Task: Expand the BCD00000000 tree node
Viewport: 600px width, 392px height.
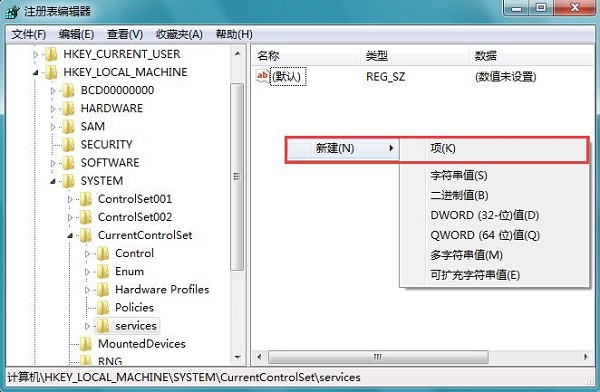Action: (53, 91)
